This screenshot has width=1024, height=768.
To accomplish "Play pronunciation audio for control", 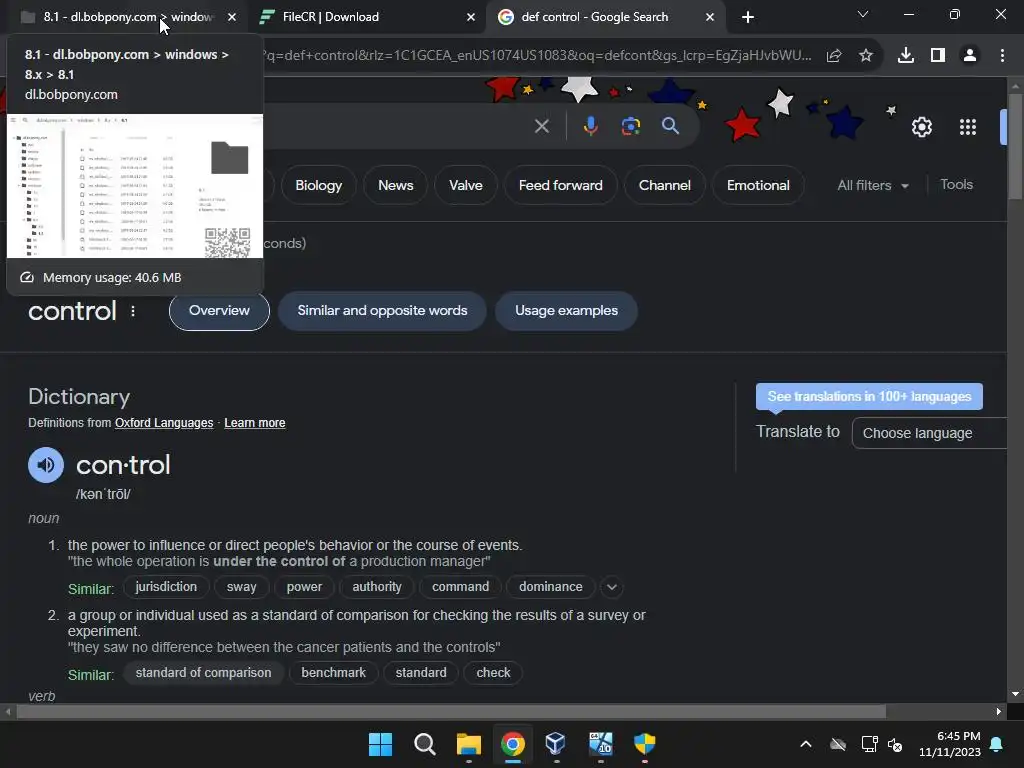I will tap(46, 465).
